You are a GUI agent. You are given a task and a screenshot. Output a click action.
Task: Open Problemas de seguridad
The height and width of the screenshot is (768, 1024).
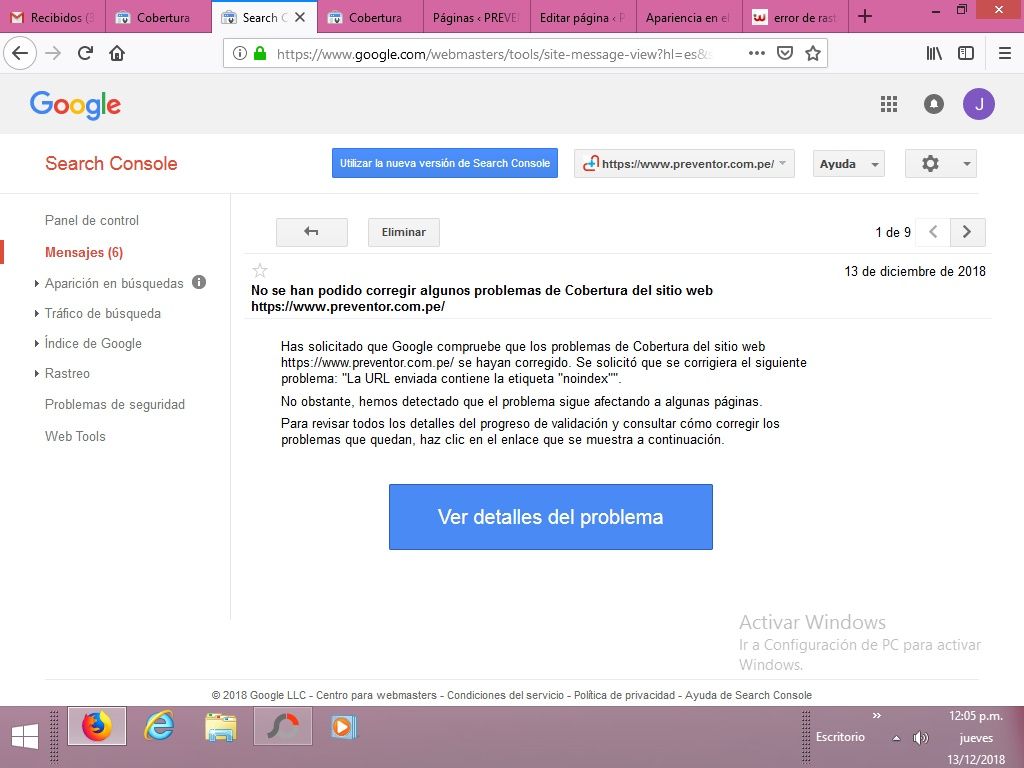click(x=114, y=405)
